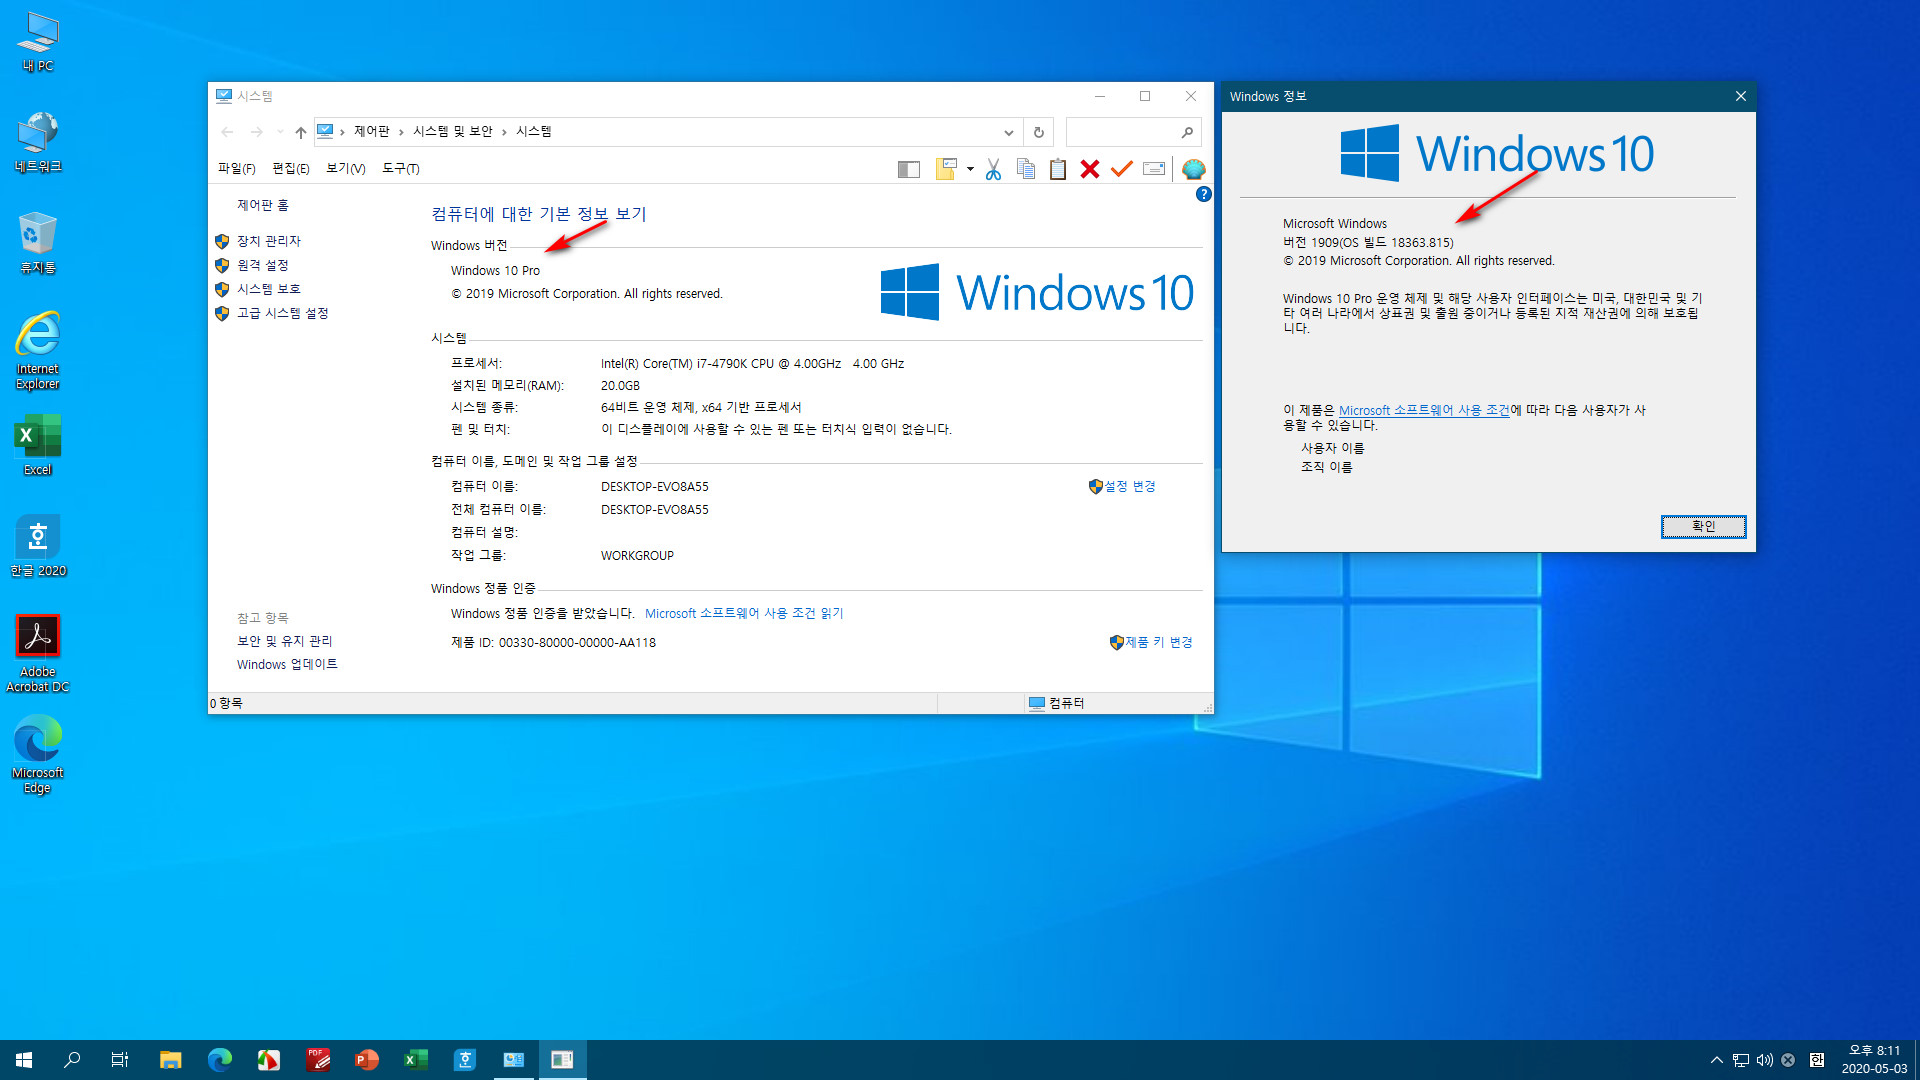The height and width of the screenshot is (1080, 1920).
Task: Click the network tray icon
Action: point(1741,1060)
